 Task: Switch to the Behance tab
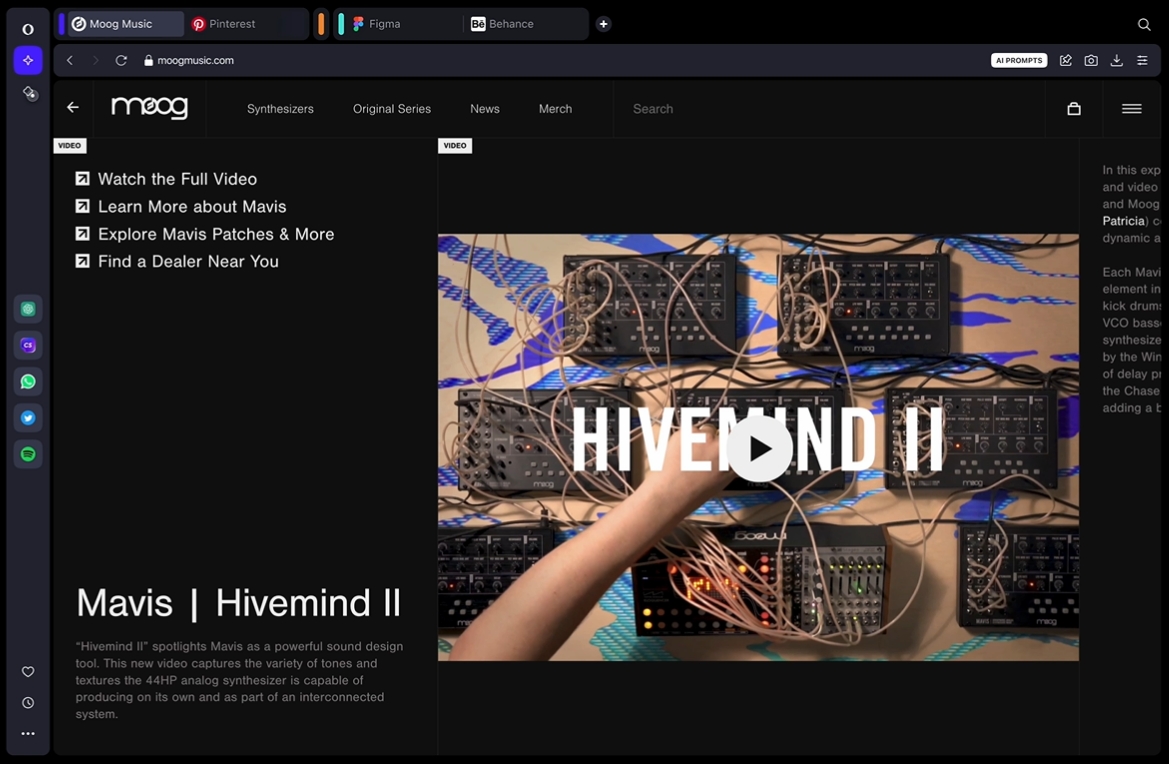coord(524,24)
